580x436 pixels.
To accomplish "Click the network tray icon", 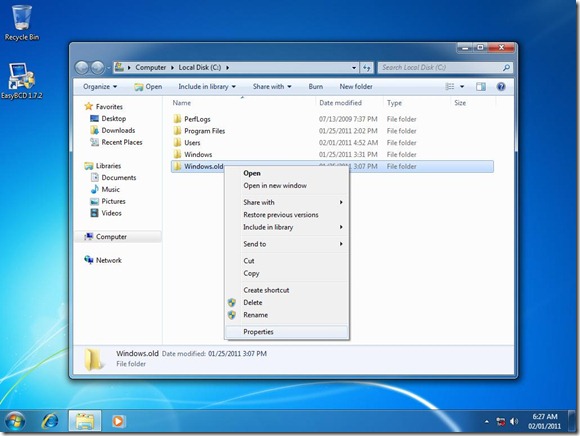I will click(x=500, y=421).
